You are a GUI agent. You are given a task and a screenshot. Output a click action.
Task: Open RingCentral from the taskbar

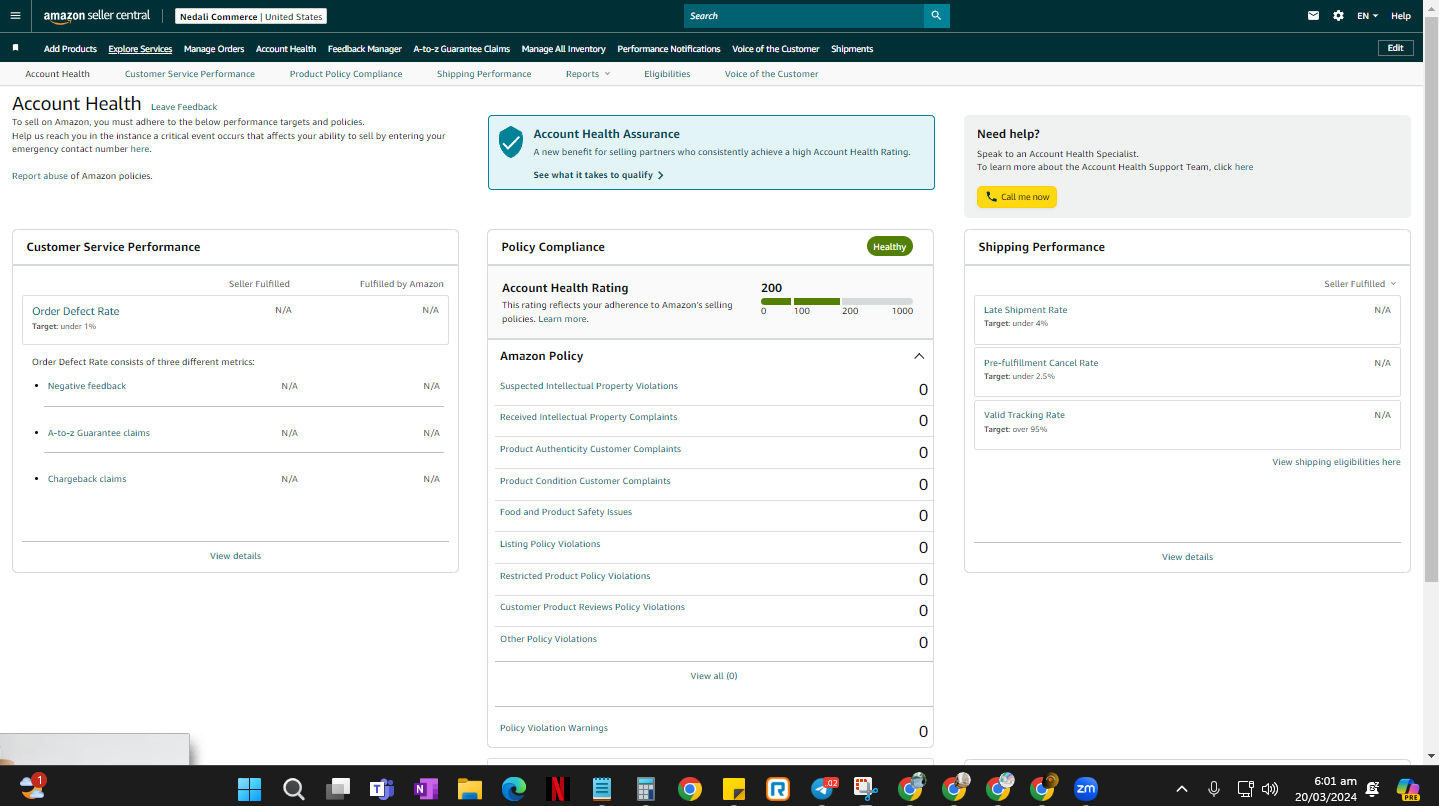777,789
